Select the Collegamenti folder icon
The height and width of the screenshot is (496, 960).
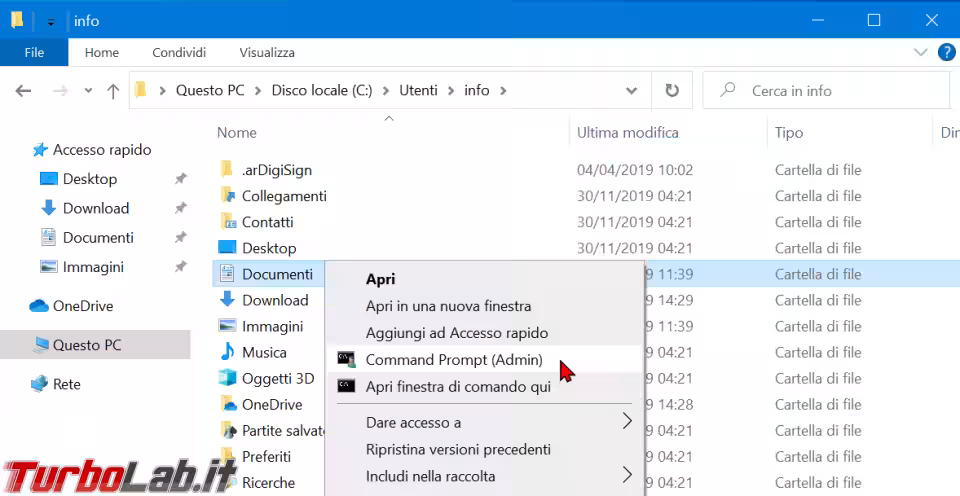pyautogui.click(x=227, y=196)
